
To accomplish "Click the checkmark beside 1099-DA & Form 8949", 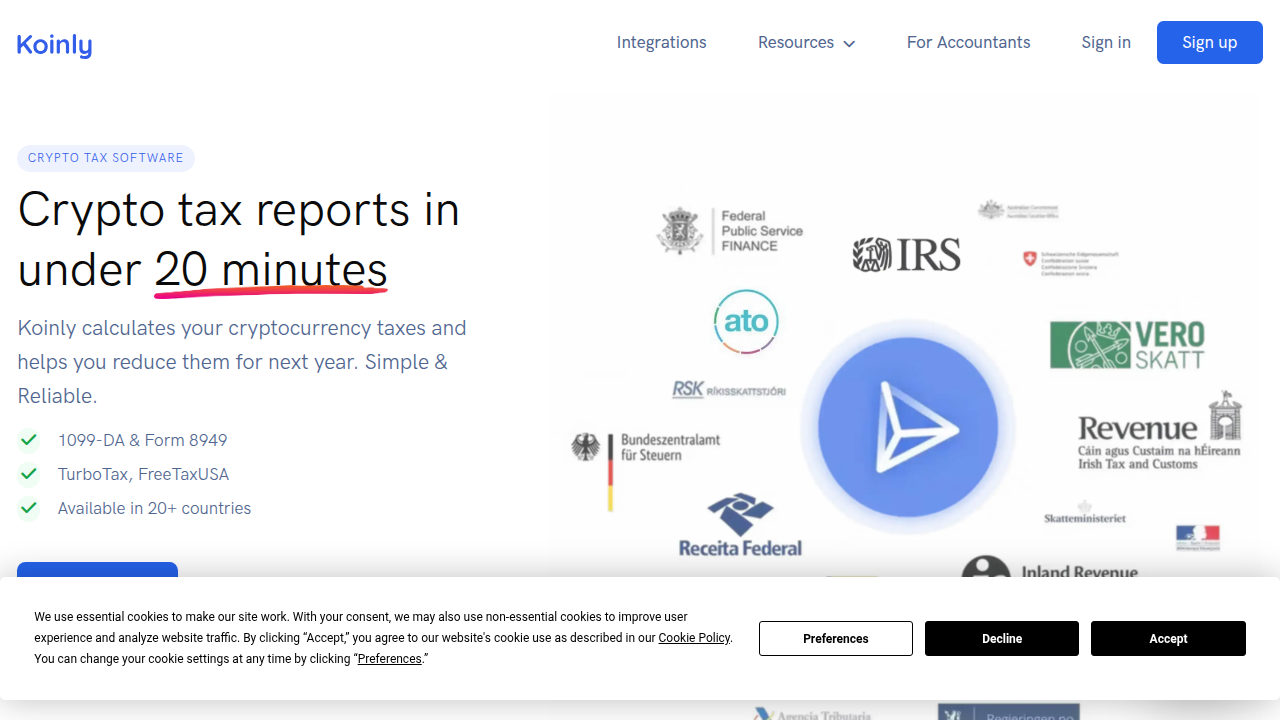I will pyautogui.click(x=28, y=440).
